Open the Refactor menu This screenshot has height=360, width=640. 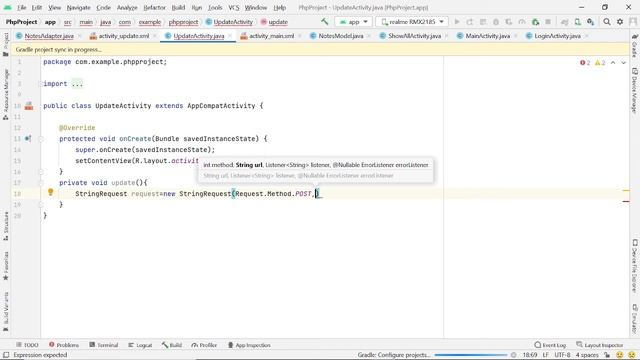(x=154, y=7)
